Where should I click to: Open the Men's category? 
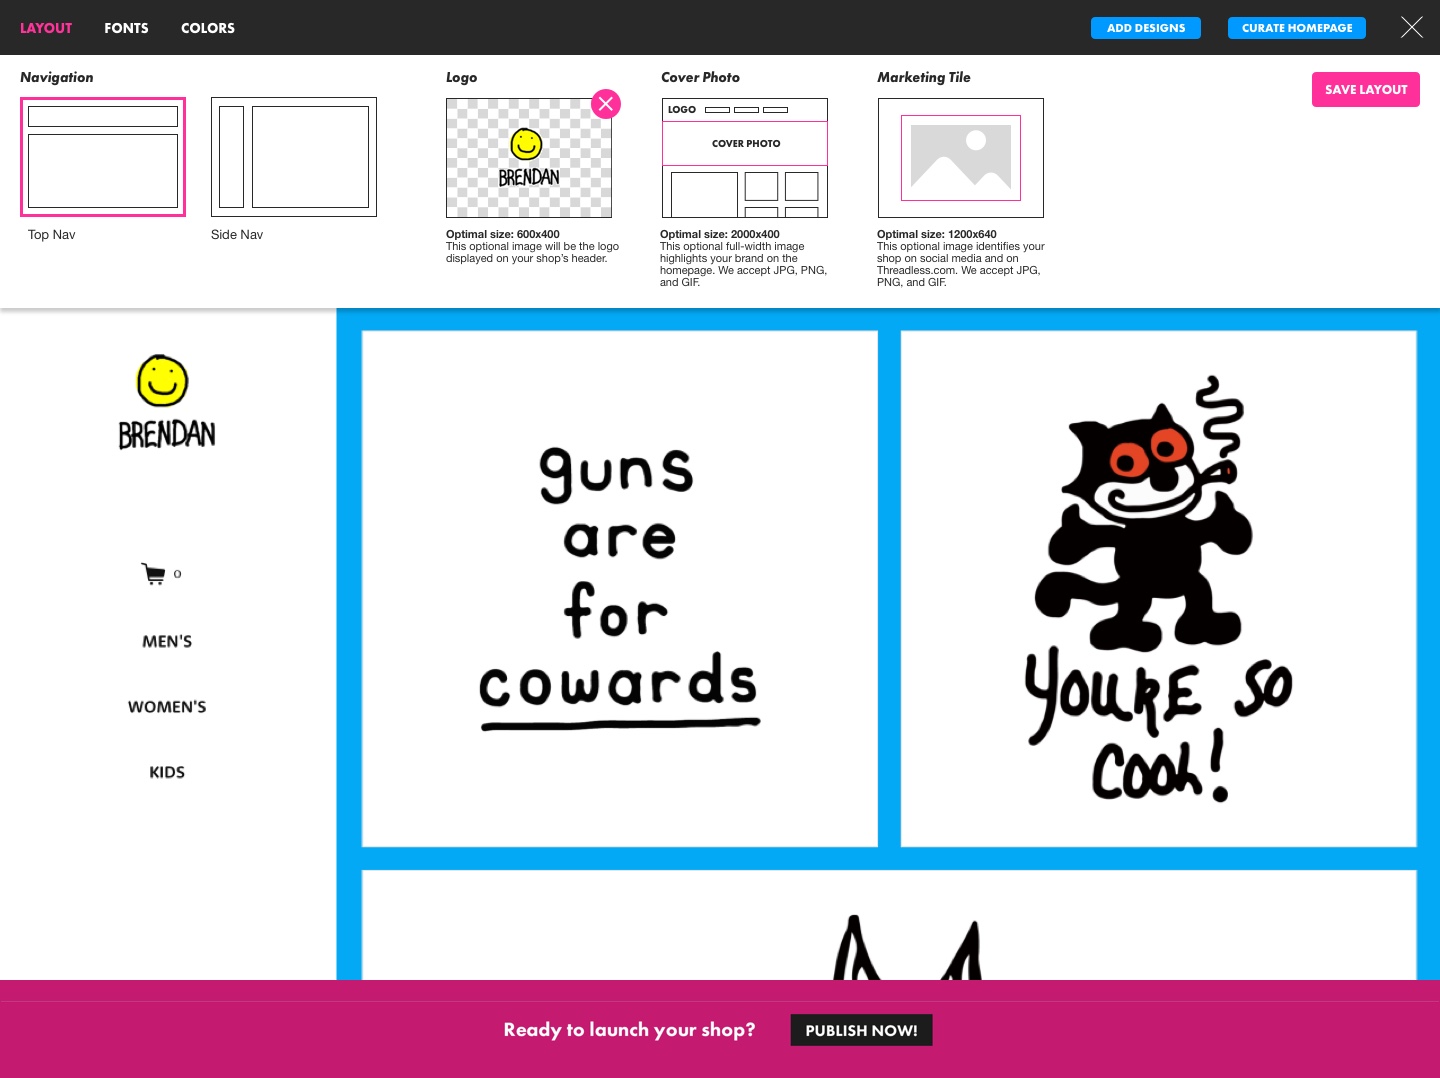click(x=167, y=642)
